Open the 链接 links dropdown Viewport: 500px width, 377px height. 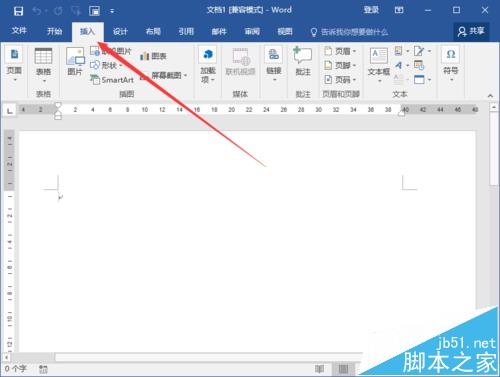coord(274,65)
